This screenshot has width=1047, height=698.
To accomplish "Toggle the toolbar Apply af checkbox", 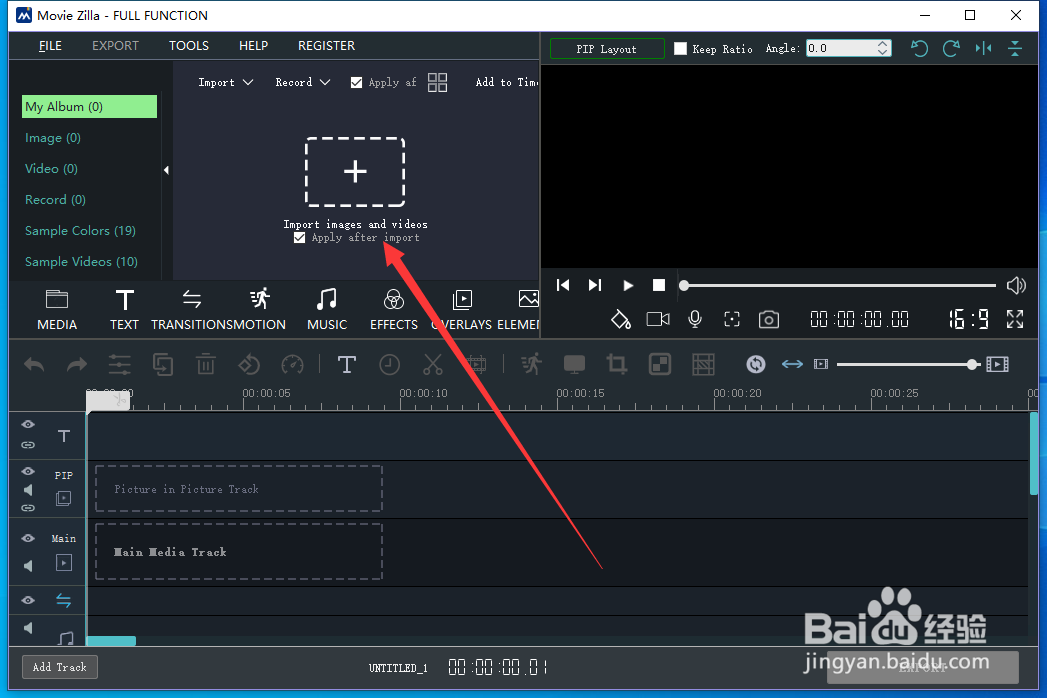I will point(357,82).
